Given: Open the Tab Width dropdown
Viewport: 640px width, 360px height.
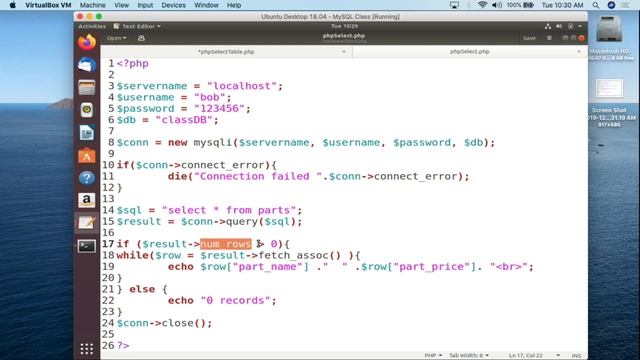Looking at the screenshot, I should [469, 356].
